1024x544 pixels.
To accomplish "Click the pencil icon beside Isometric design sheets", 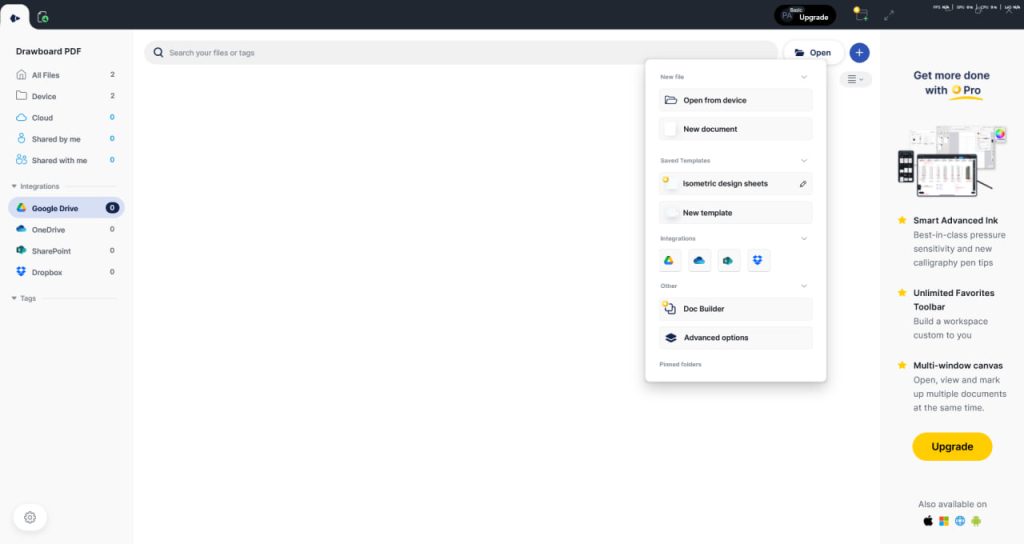I will (802, 184).
